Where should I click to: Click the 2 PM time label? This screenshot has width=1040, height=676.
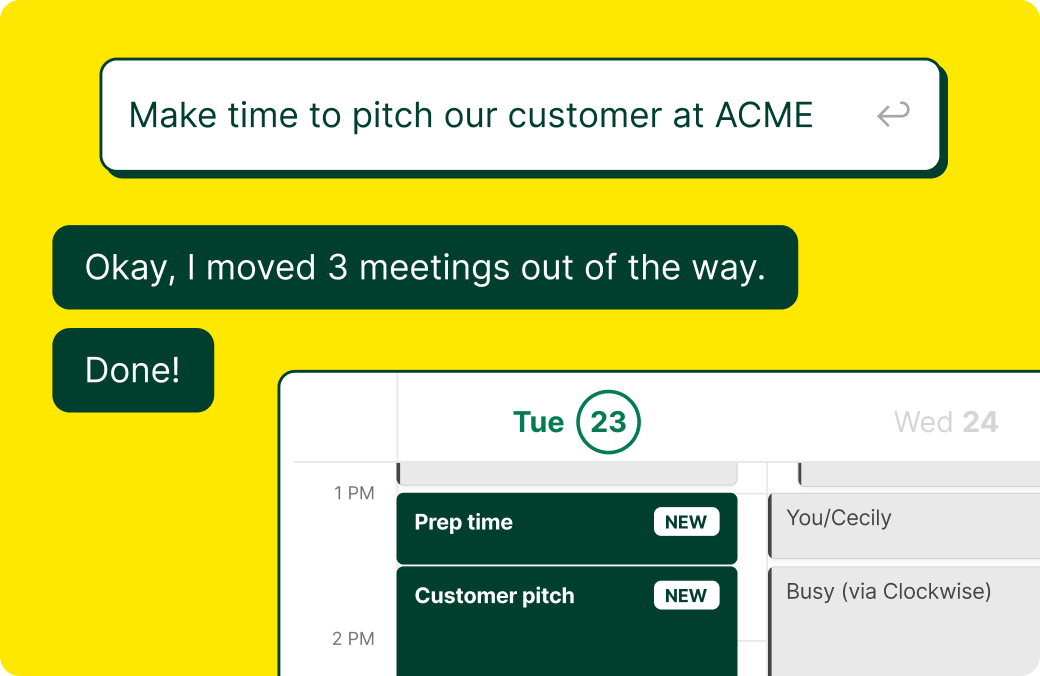pyautogui.click(x=355, y=638)
